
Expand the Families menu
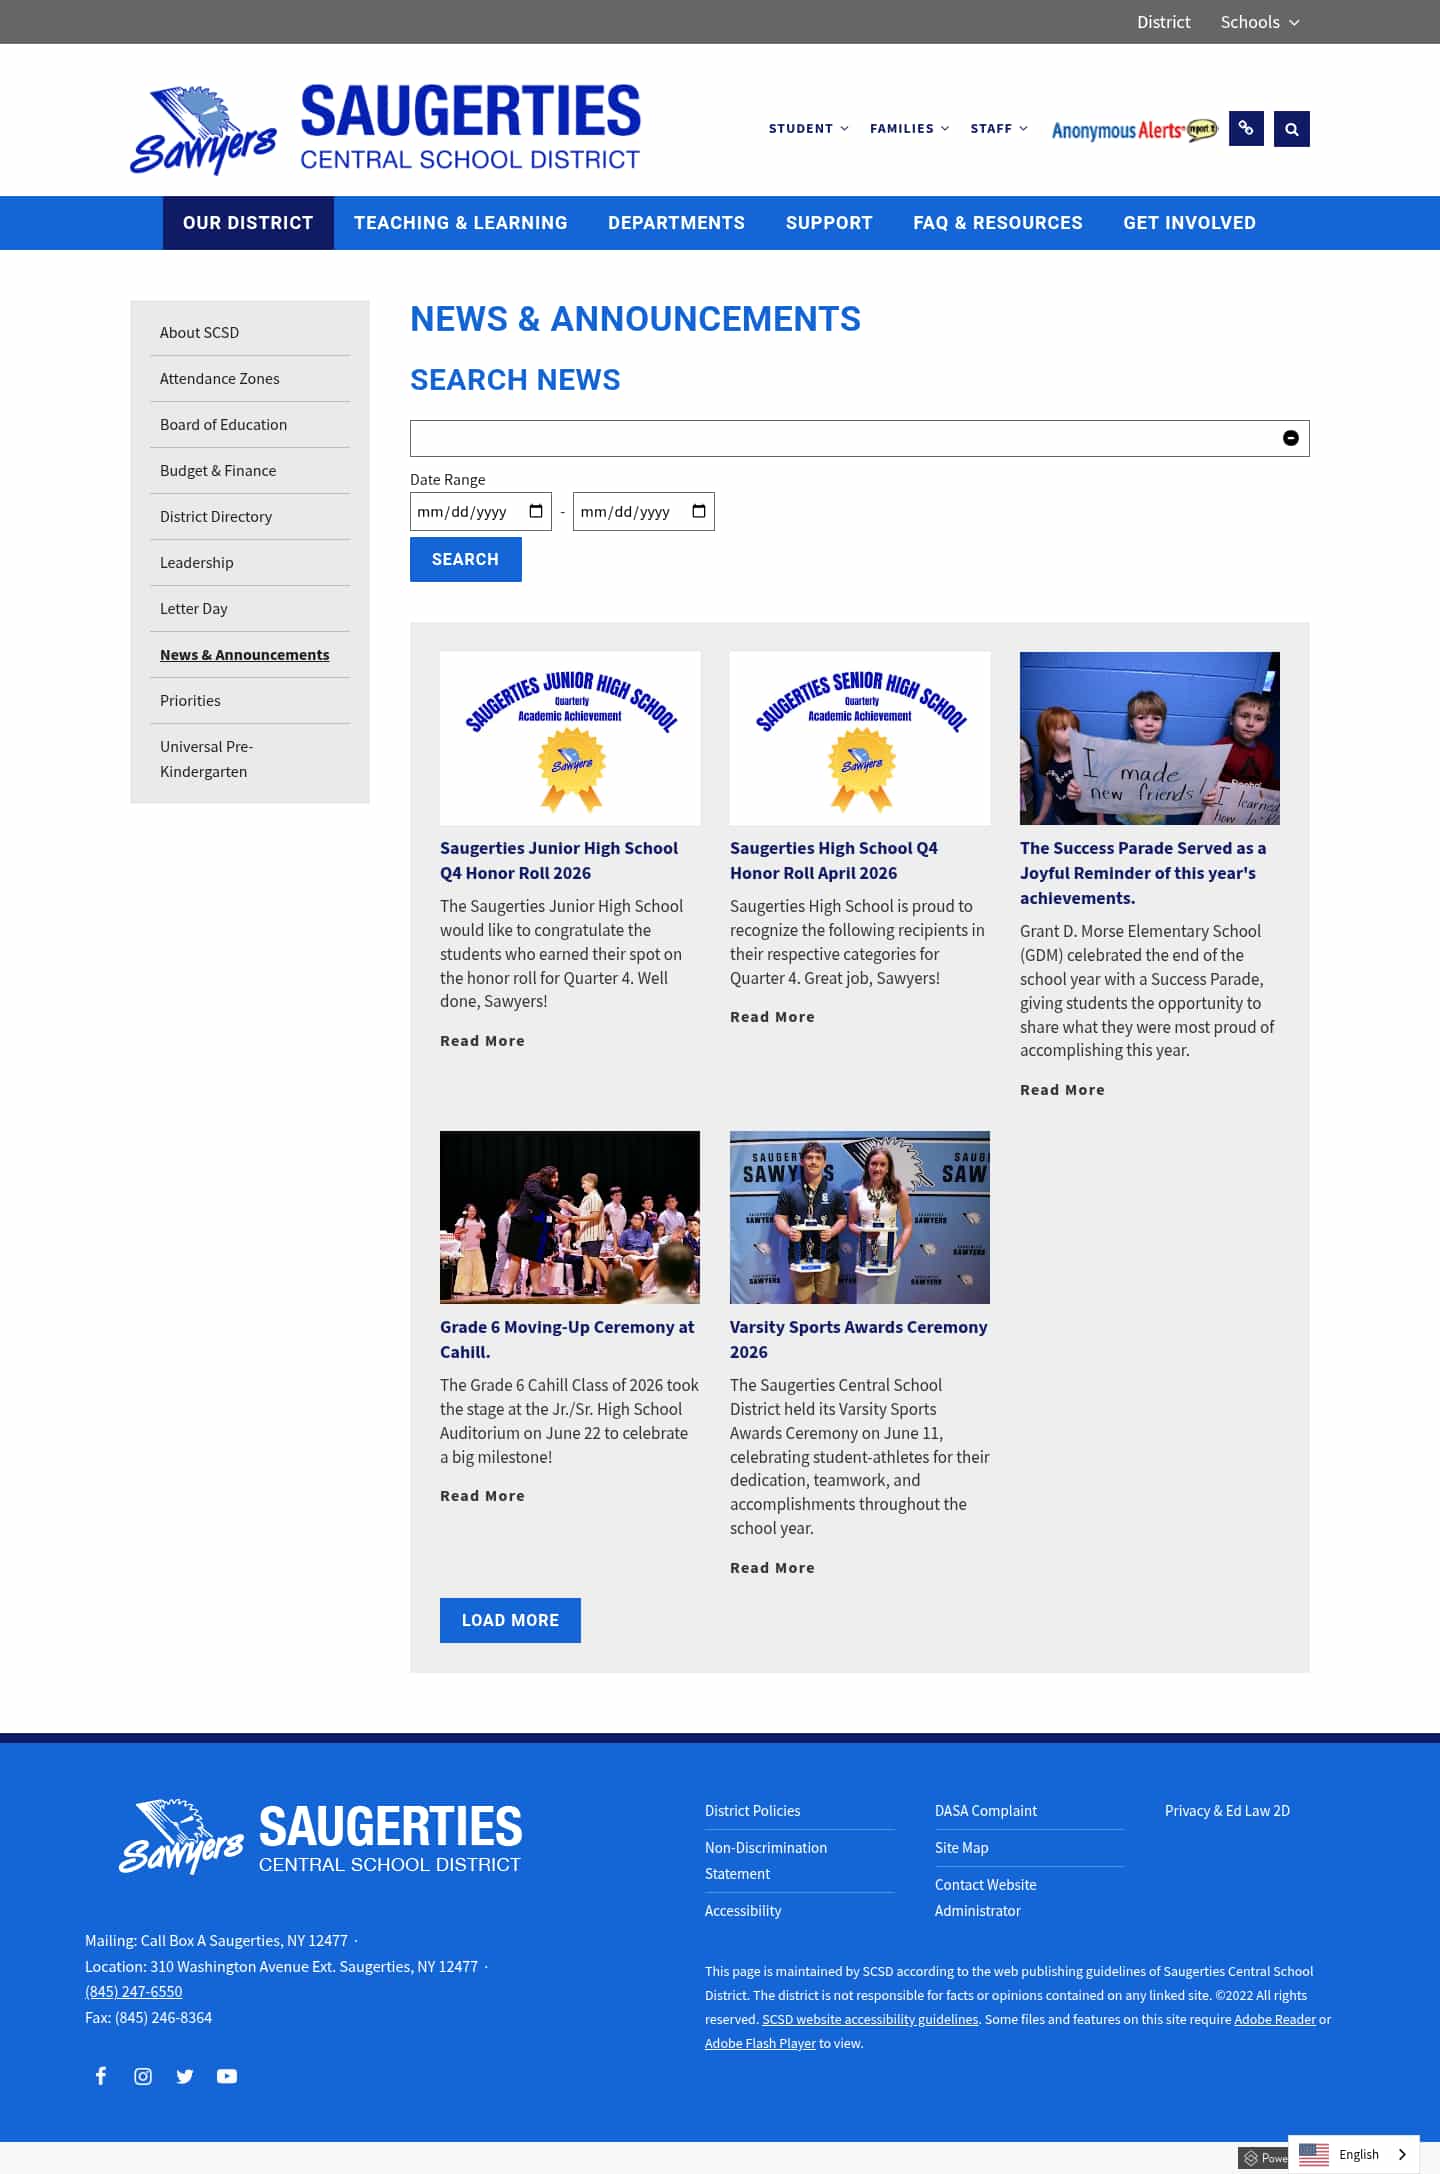[x=909, y=128]
